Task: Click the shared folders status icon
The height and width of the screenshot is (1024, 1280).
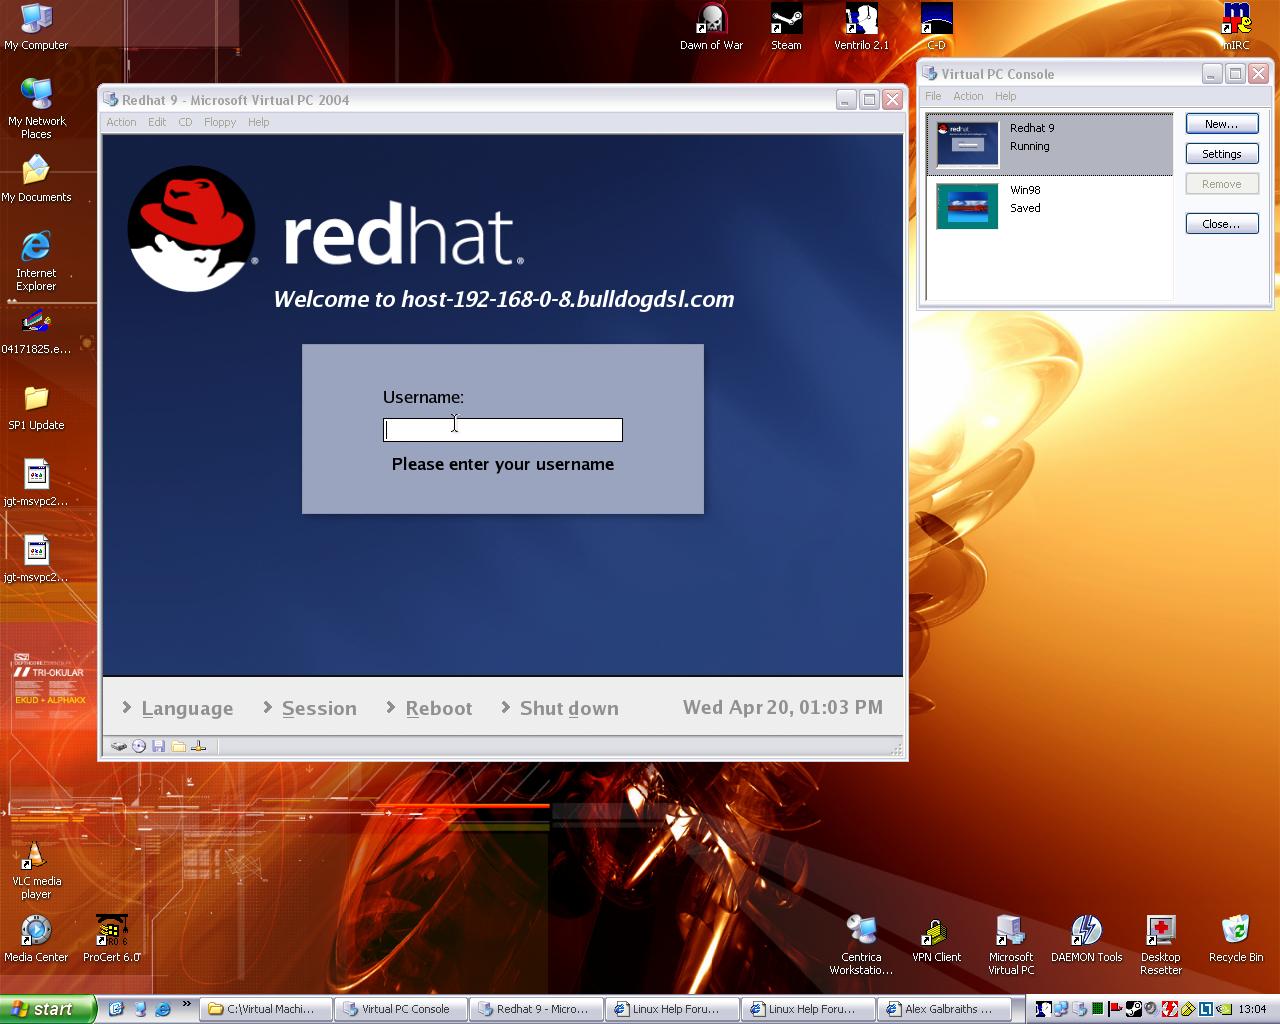Action: [178, 746]
